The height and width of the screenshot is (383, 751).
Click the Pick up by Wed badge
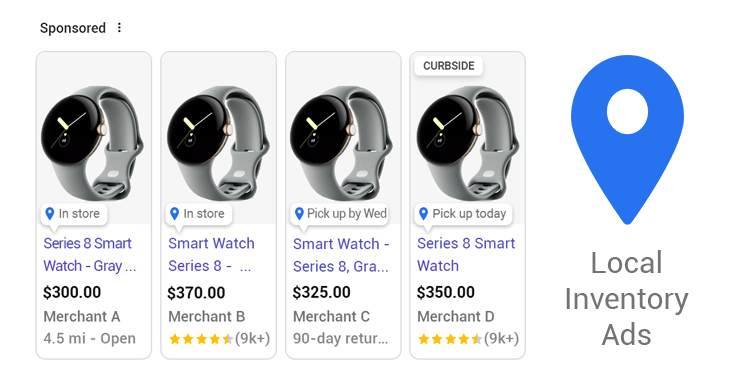pos(340,214)
